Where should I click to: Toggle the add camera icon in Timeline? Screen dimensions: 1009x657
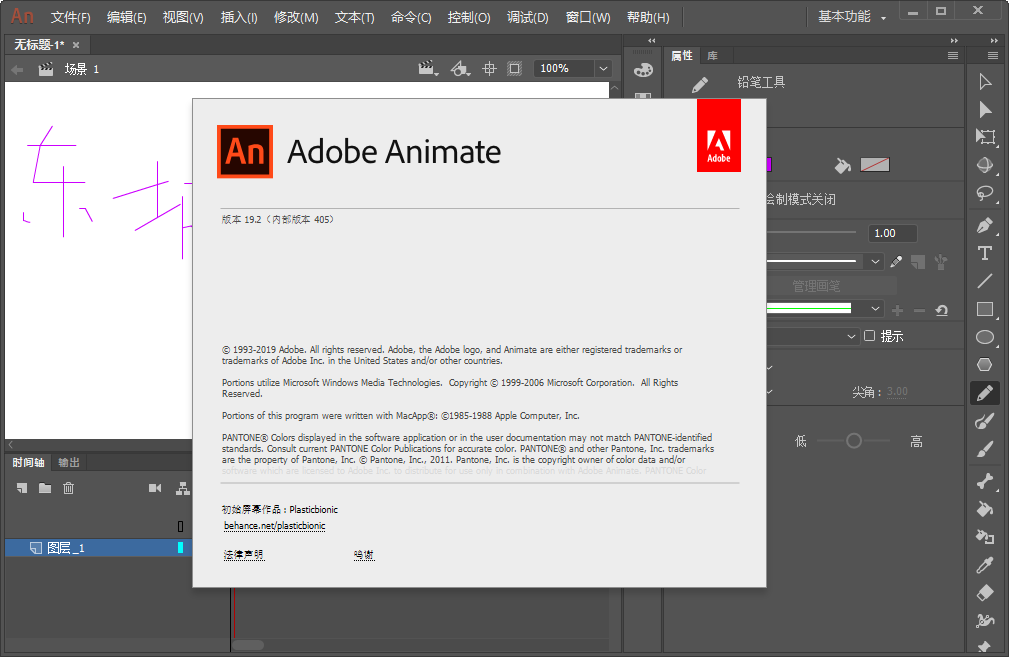[x=156, y=488]
